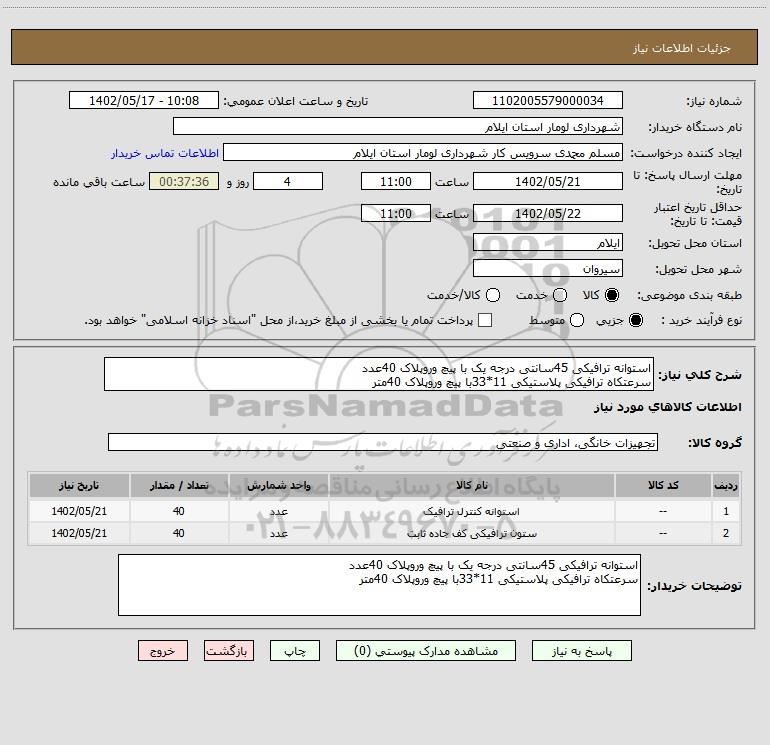Toggle the Islamic treasury bonds payment checkbox
This screenshot has height=745, width=770.
485,320
